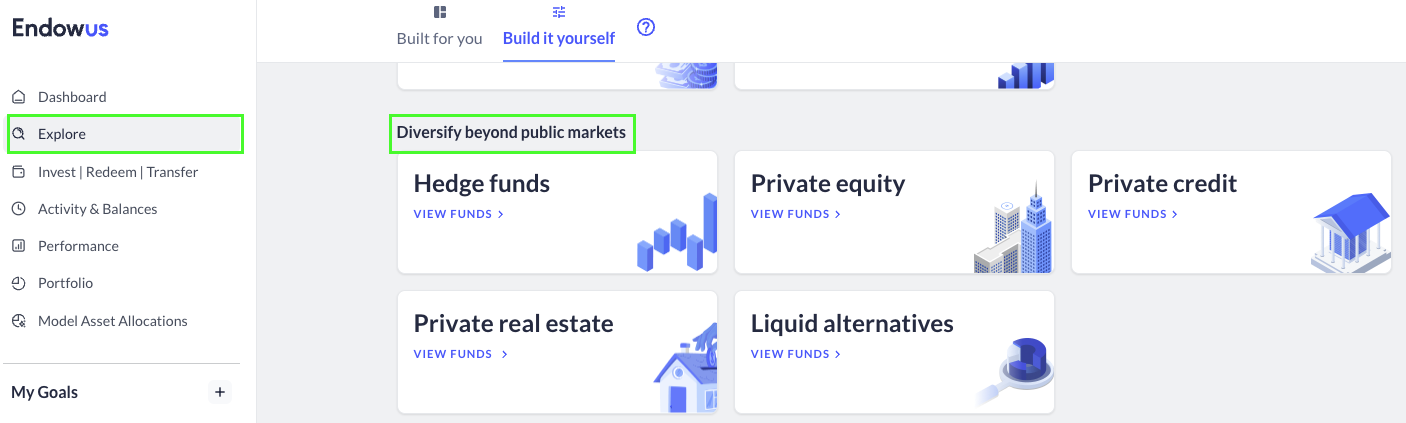Add a new goal with plus button
The image size is (1406, 423).
[x=220, y=392]
